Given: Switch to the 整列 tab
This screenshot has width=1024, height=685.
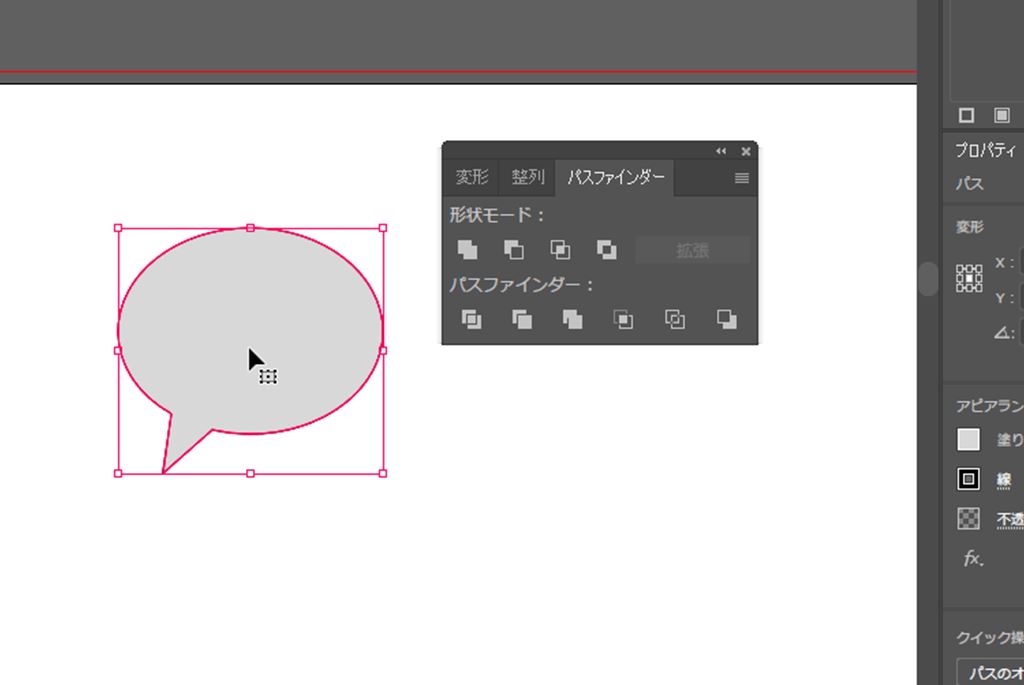Looking at the screenshot, I should (x=528, y=178).
